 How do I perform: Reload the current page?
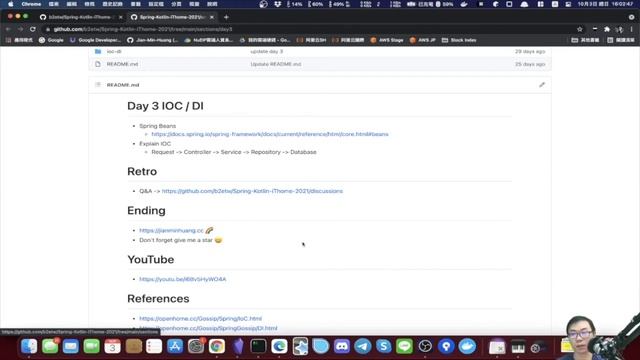pyautogui.click(x=33, y=29)
